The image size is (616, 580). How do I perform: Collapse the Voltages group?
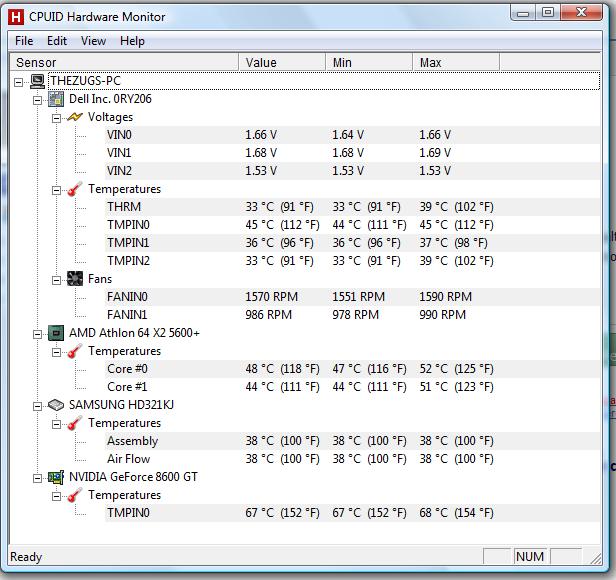[x=57, y=118]
